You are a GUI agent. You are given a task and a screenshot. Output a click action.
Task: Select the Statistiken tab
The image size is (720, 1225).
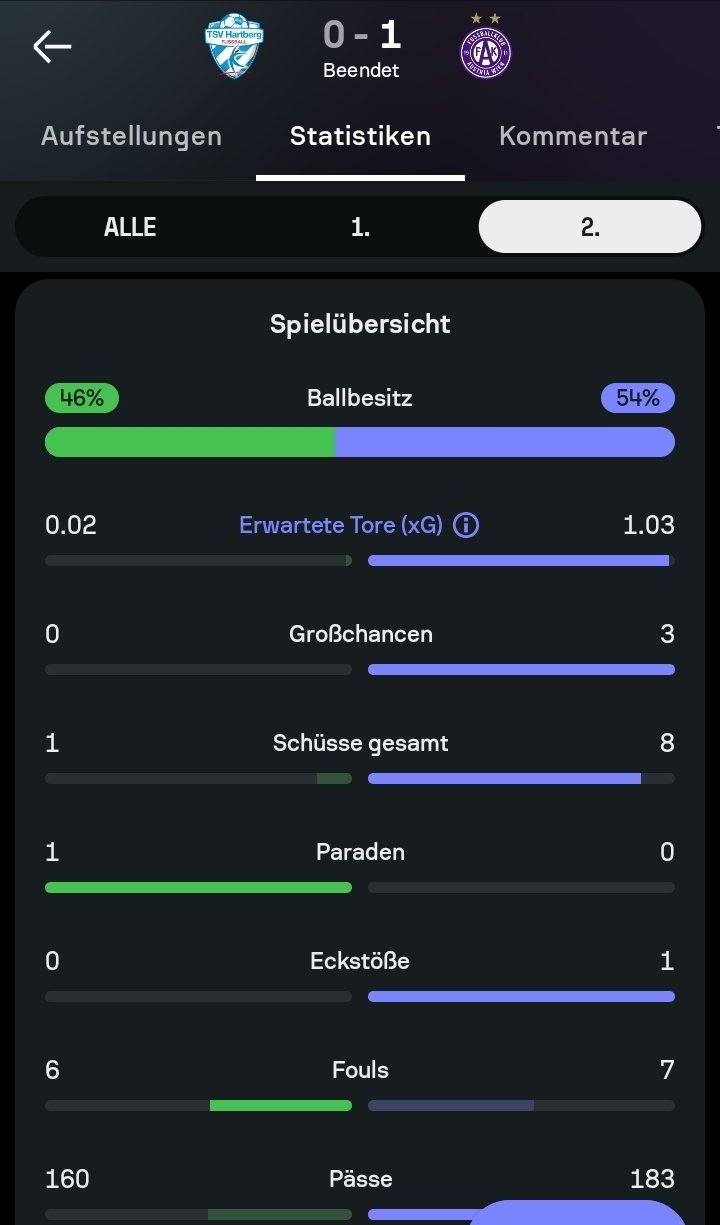[x=360, y=136]
